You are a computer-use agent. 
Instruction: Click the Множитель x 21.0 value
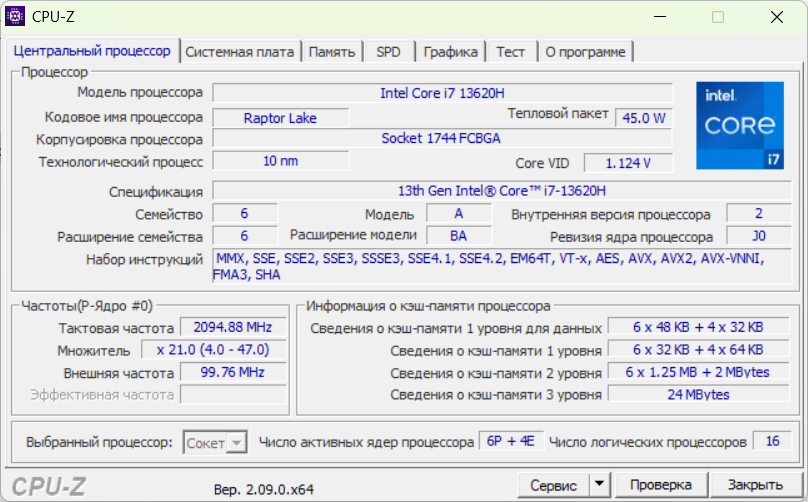coord(213,349)
